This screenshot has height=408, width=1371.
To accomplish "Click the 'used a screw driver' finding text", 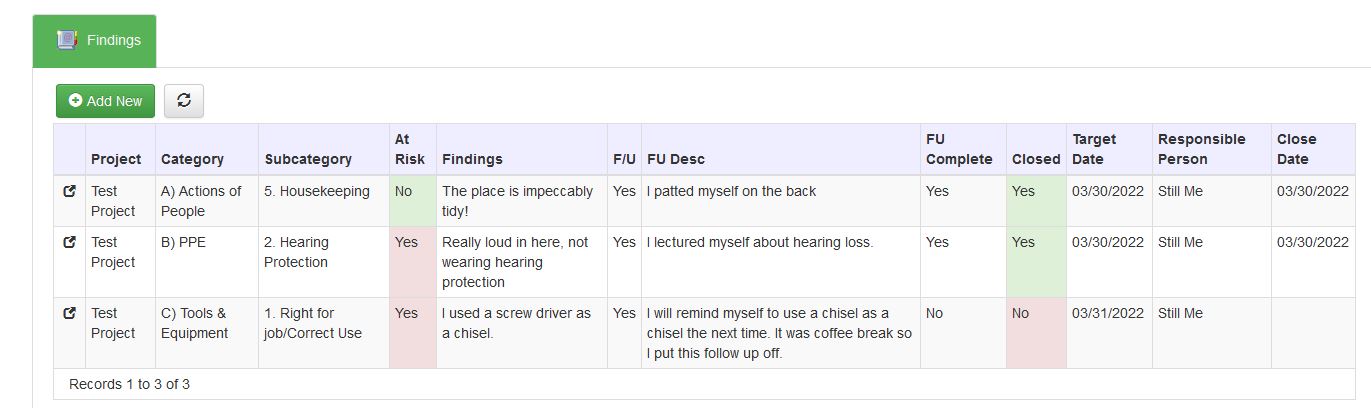I will point(516,323).
